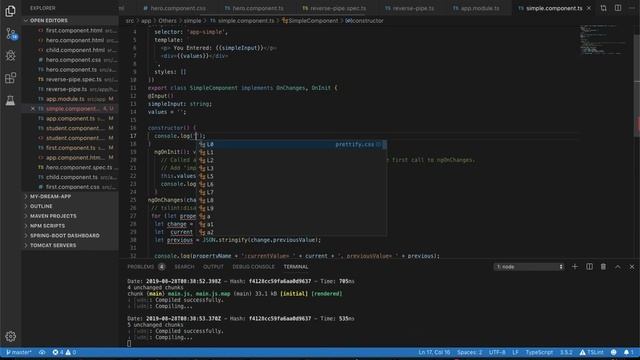Select TypeScript version 3.5.2 in status bar
The width and height of the screenshot is (640, 360).
pyautogui.click(x=566, y=352)
